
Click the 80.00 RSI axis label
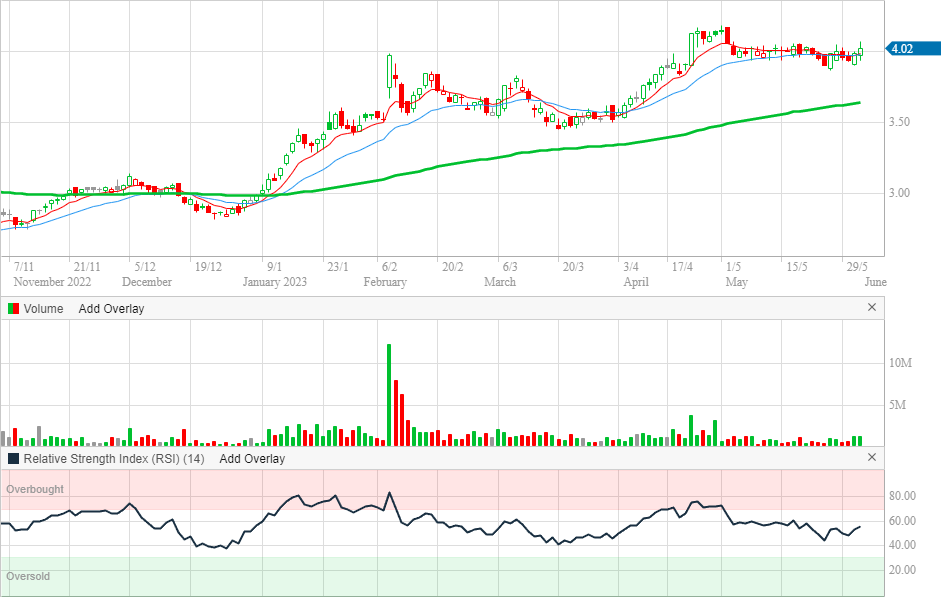[x=904, y=496]
